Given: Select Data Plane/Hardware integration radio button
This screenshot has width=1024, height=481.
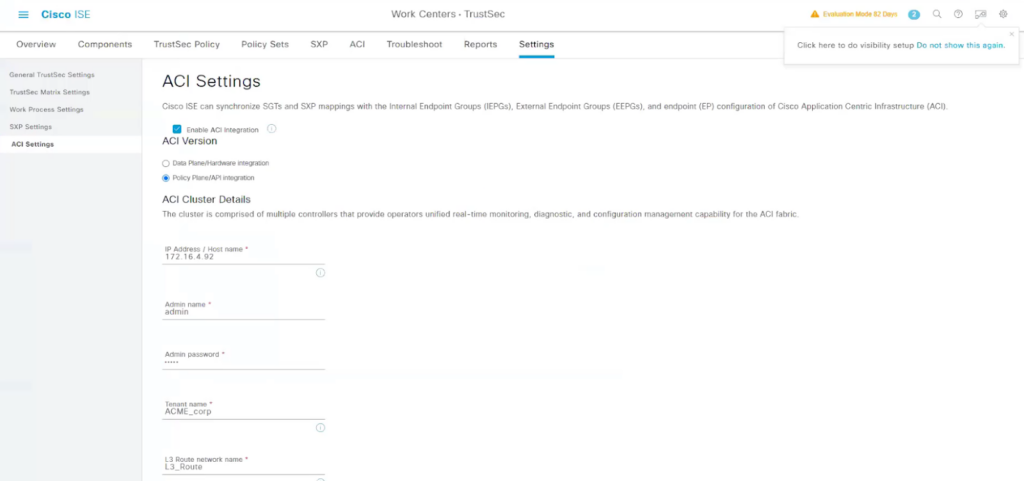Looking at the screenshot, I should [x=166, y=163].
